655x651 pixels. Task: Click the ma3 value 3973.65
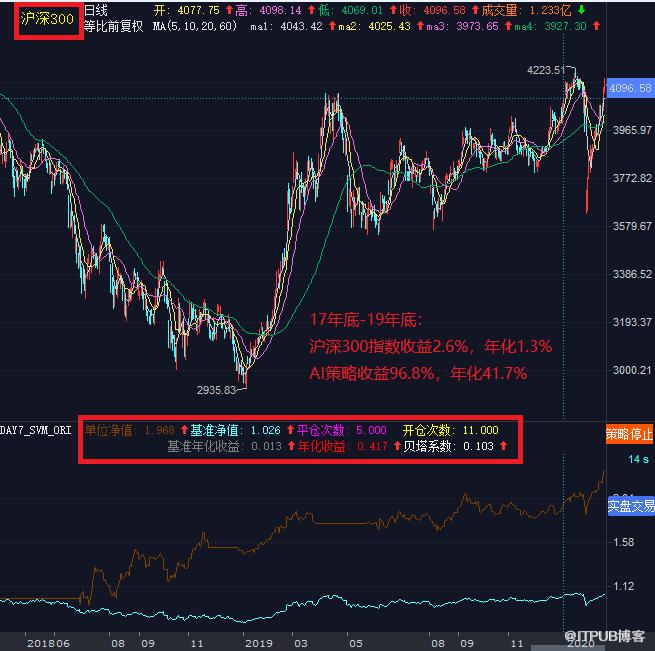477,26
